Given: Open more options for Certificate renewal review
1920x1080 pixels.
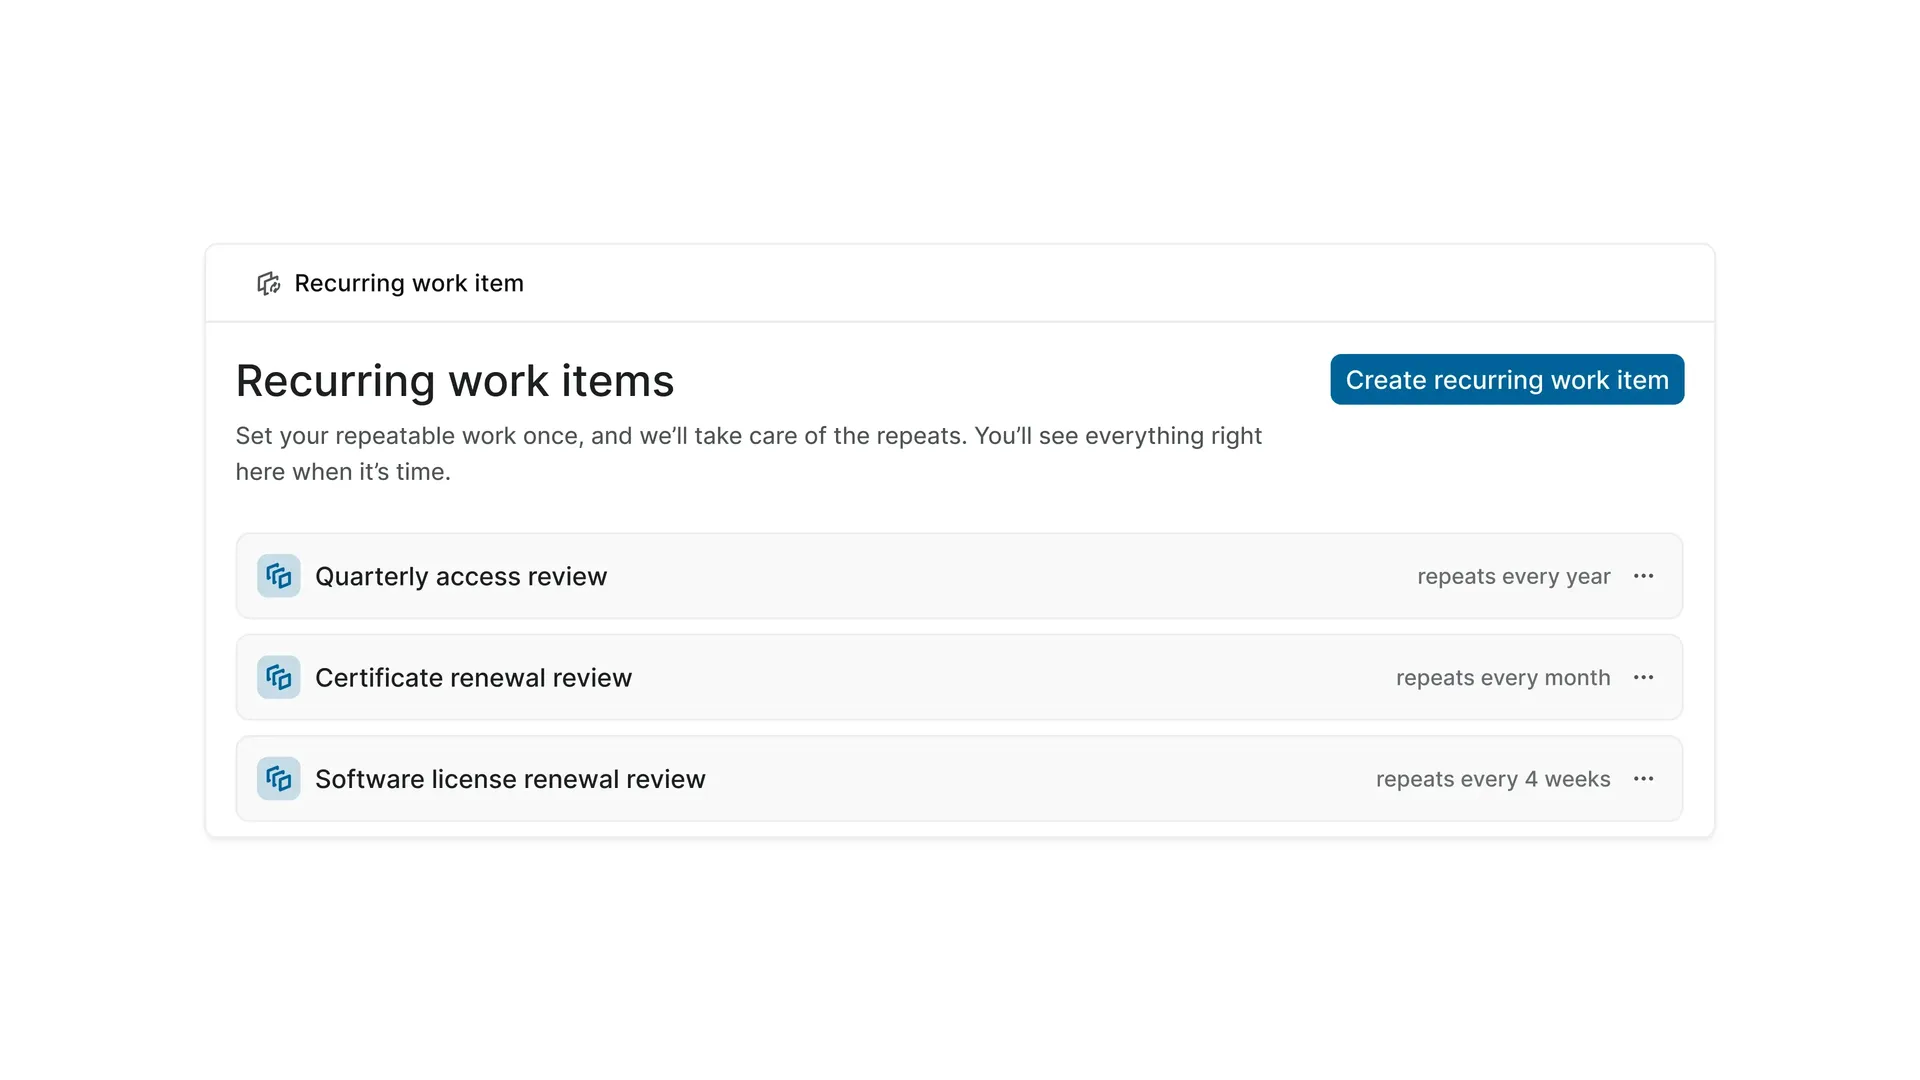Looking at the screenshot, I should (x=1643, y=677).
